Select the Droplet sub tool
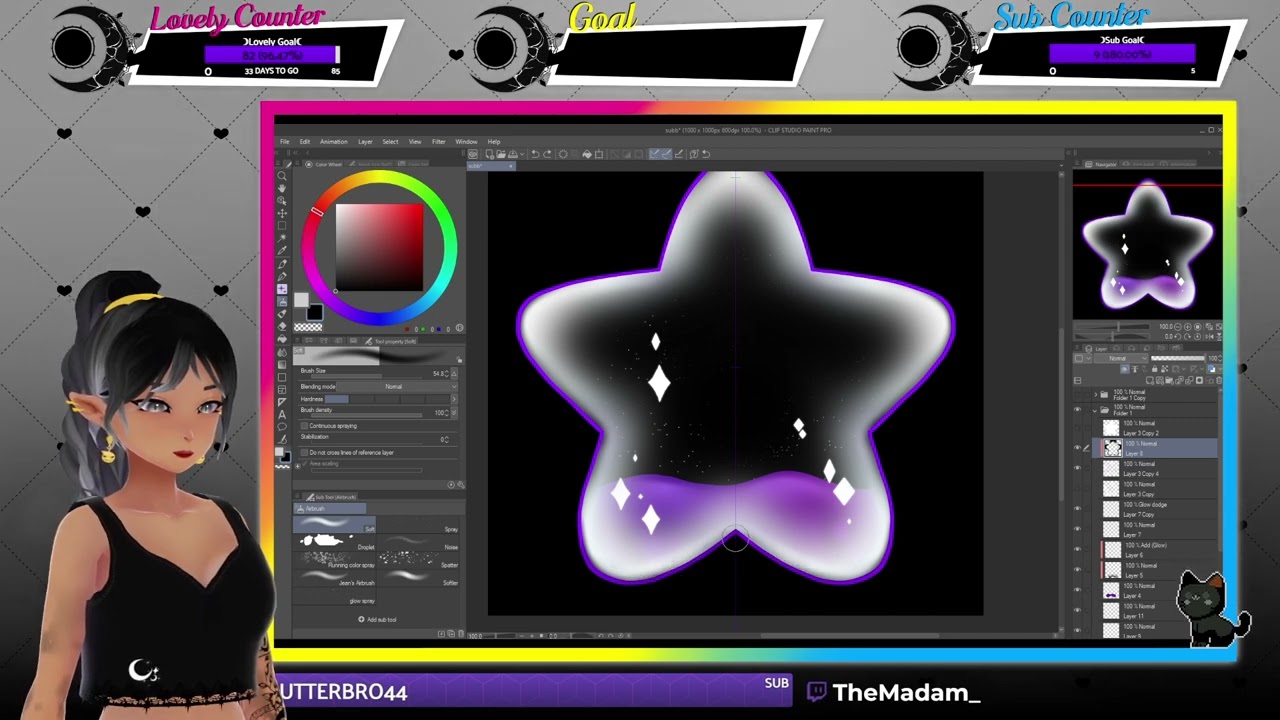 335,542
